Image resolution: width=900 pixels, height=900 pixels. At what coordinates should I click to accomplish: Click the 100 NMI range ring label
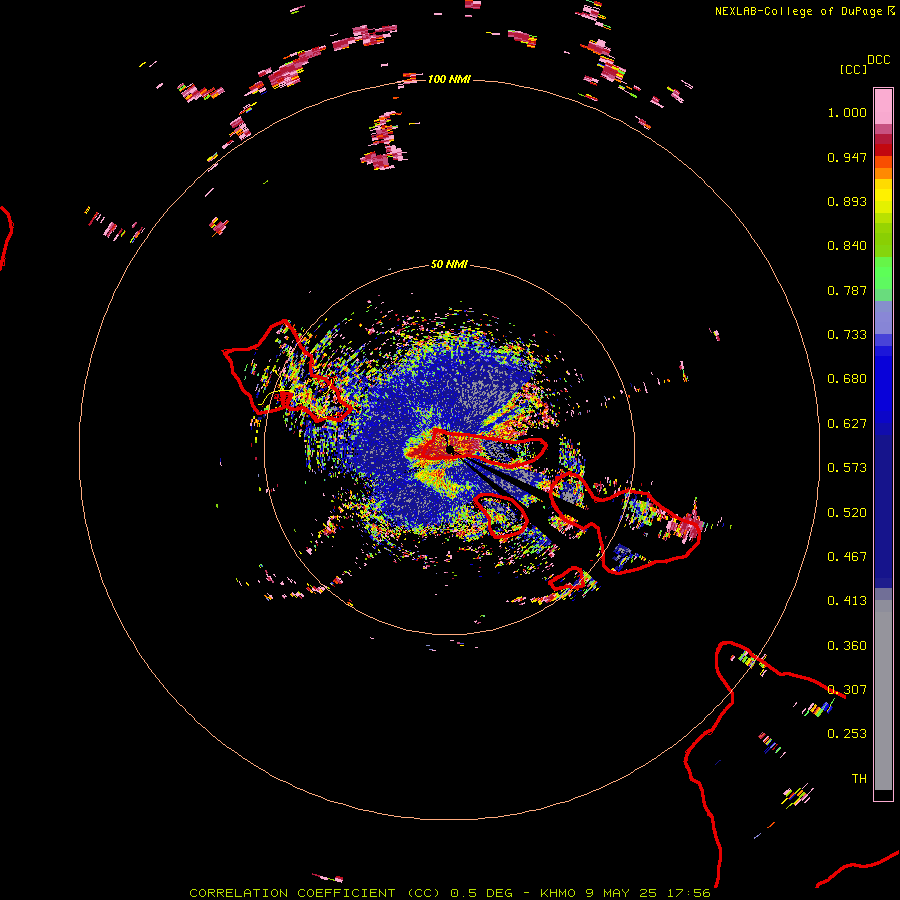point(449,79)
